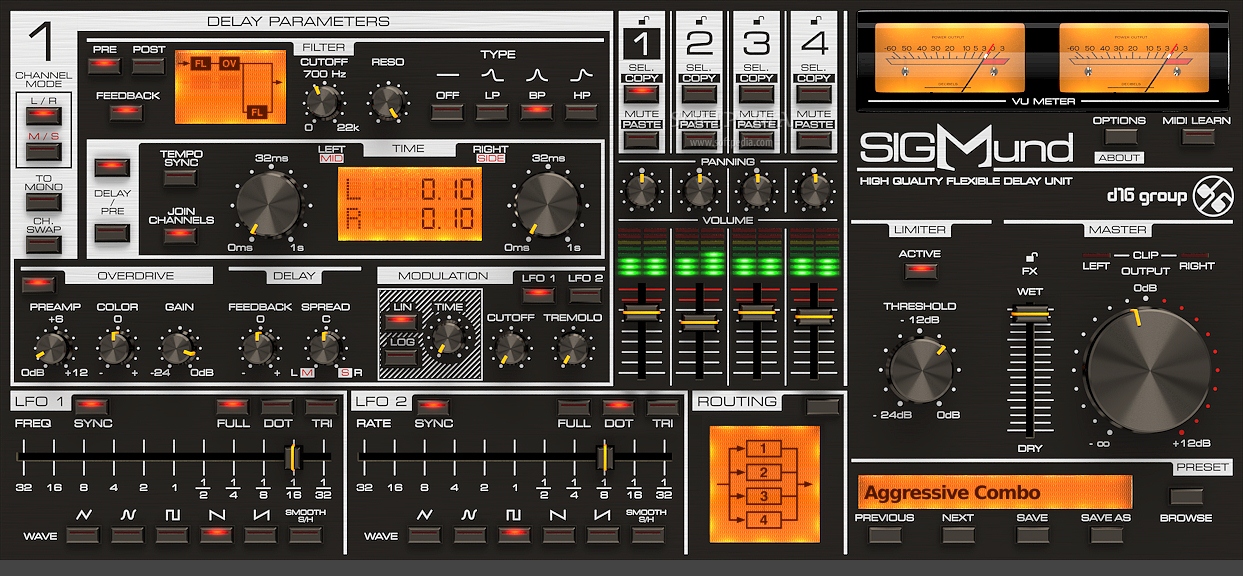Select LFO 2 first wave shape button
1243x576 pixels.
(426, 535)
